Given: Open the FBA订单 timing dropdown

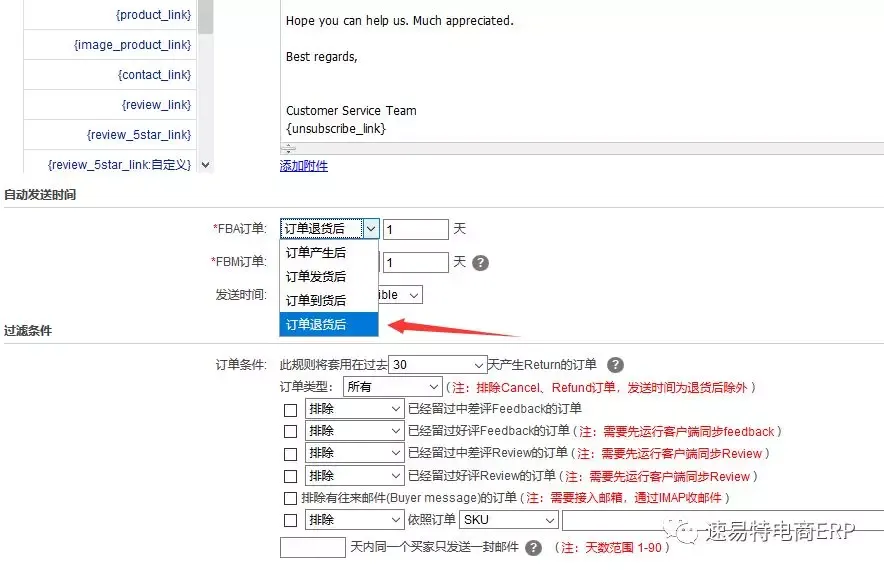Looking at the screenshot, I should (329, 229).
